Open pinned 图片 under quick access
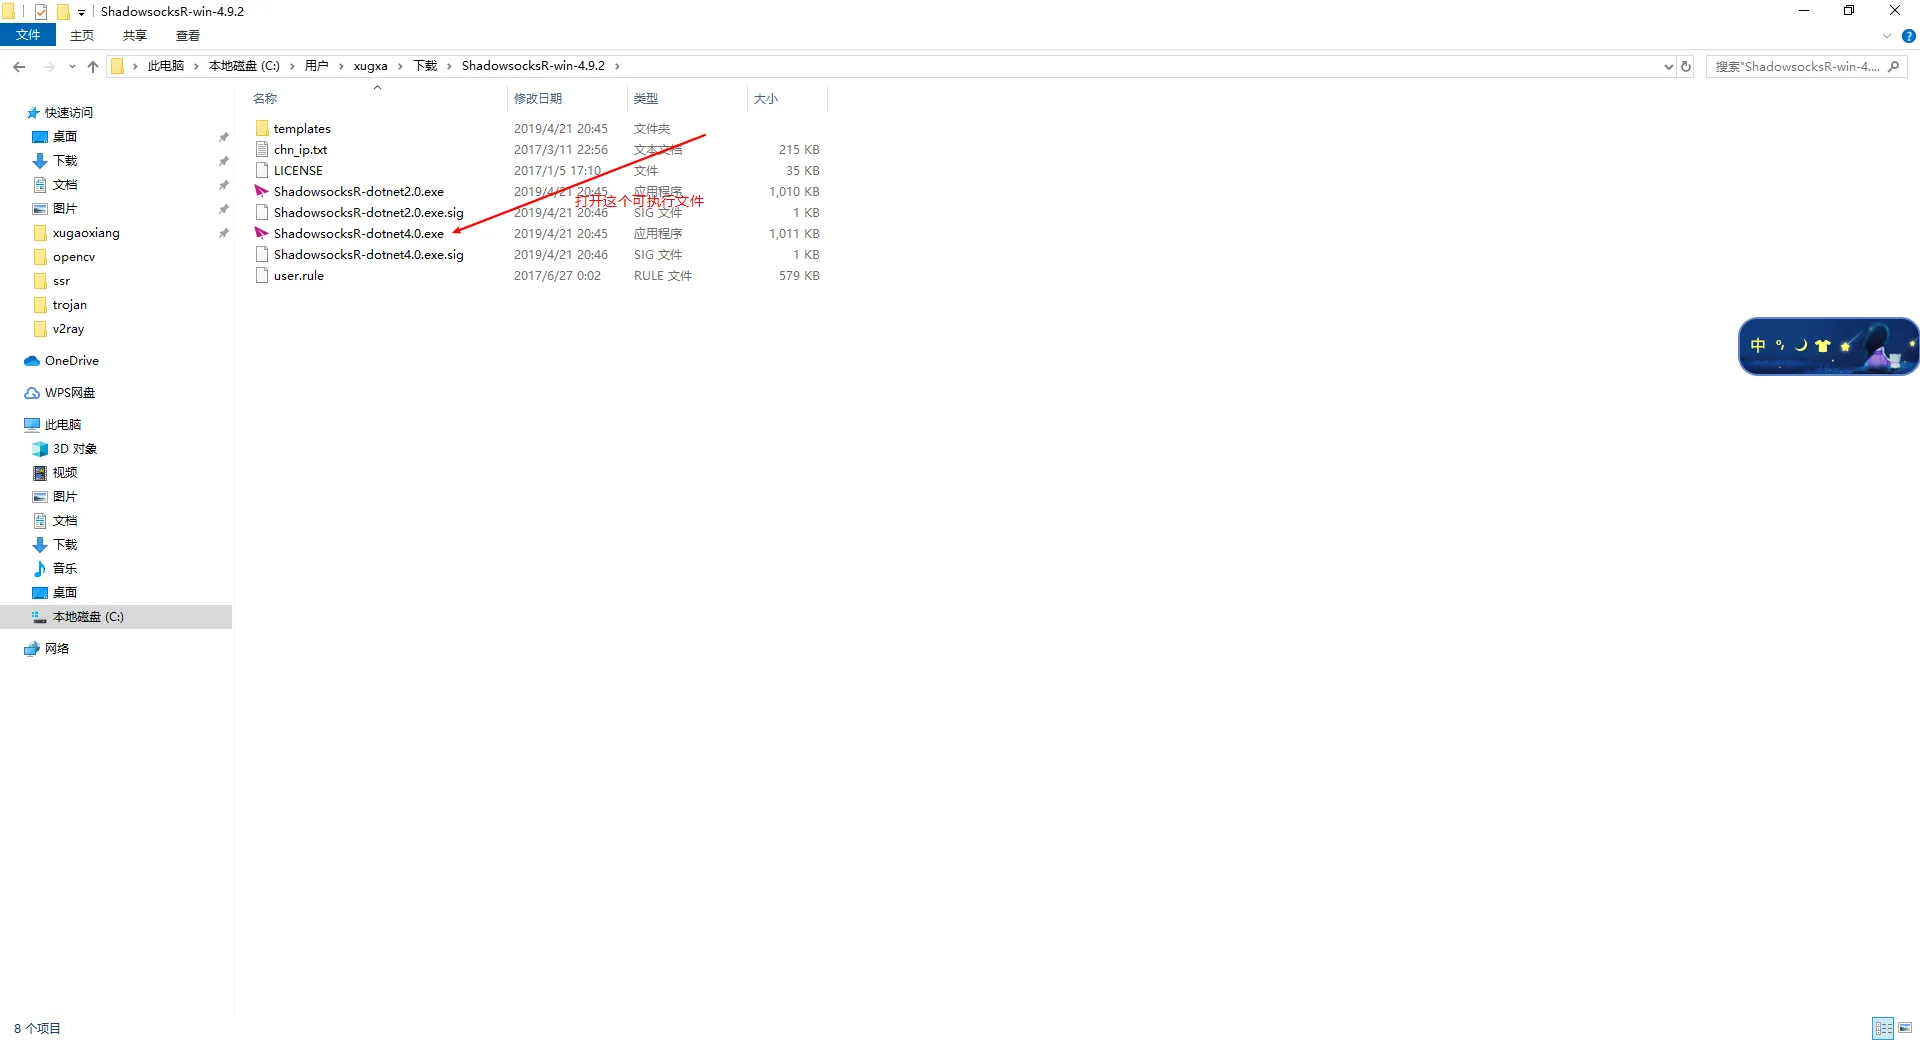The image size is (1920, 1040). click(x=65, y=209)
